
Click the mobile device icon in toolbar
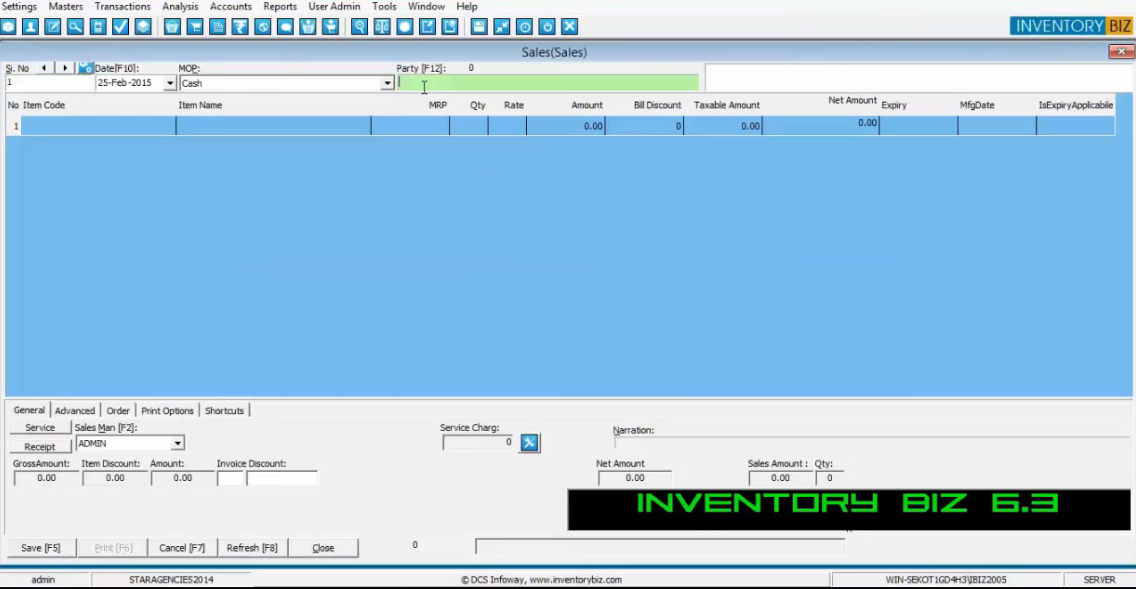point(98,27)
